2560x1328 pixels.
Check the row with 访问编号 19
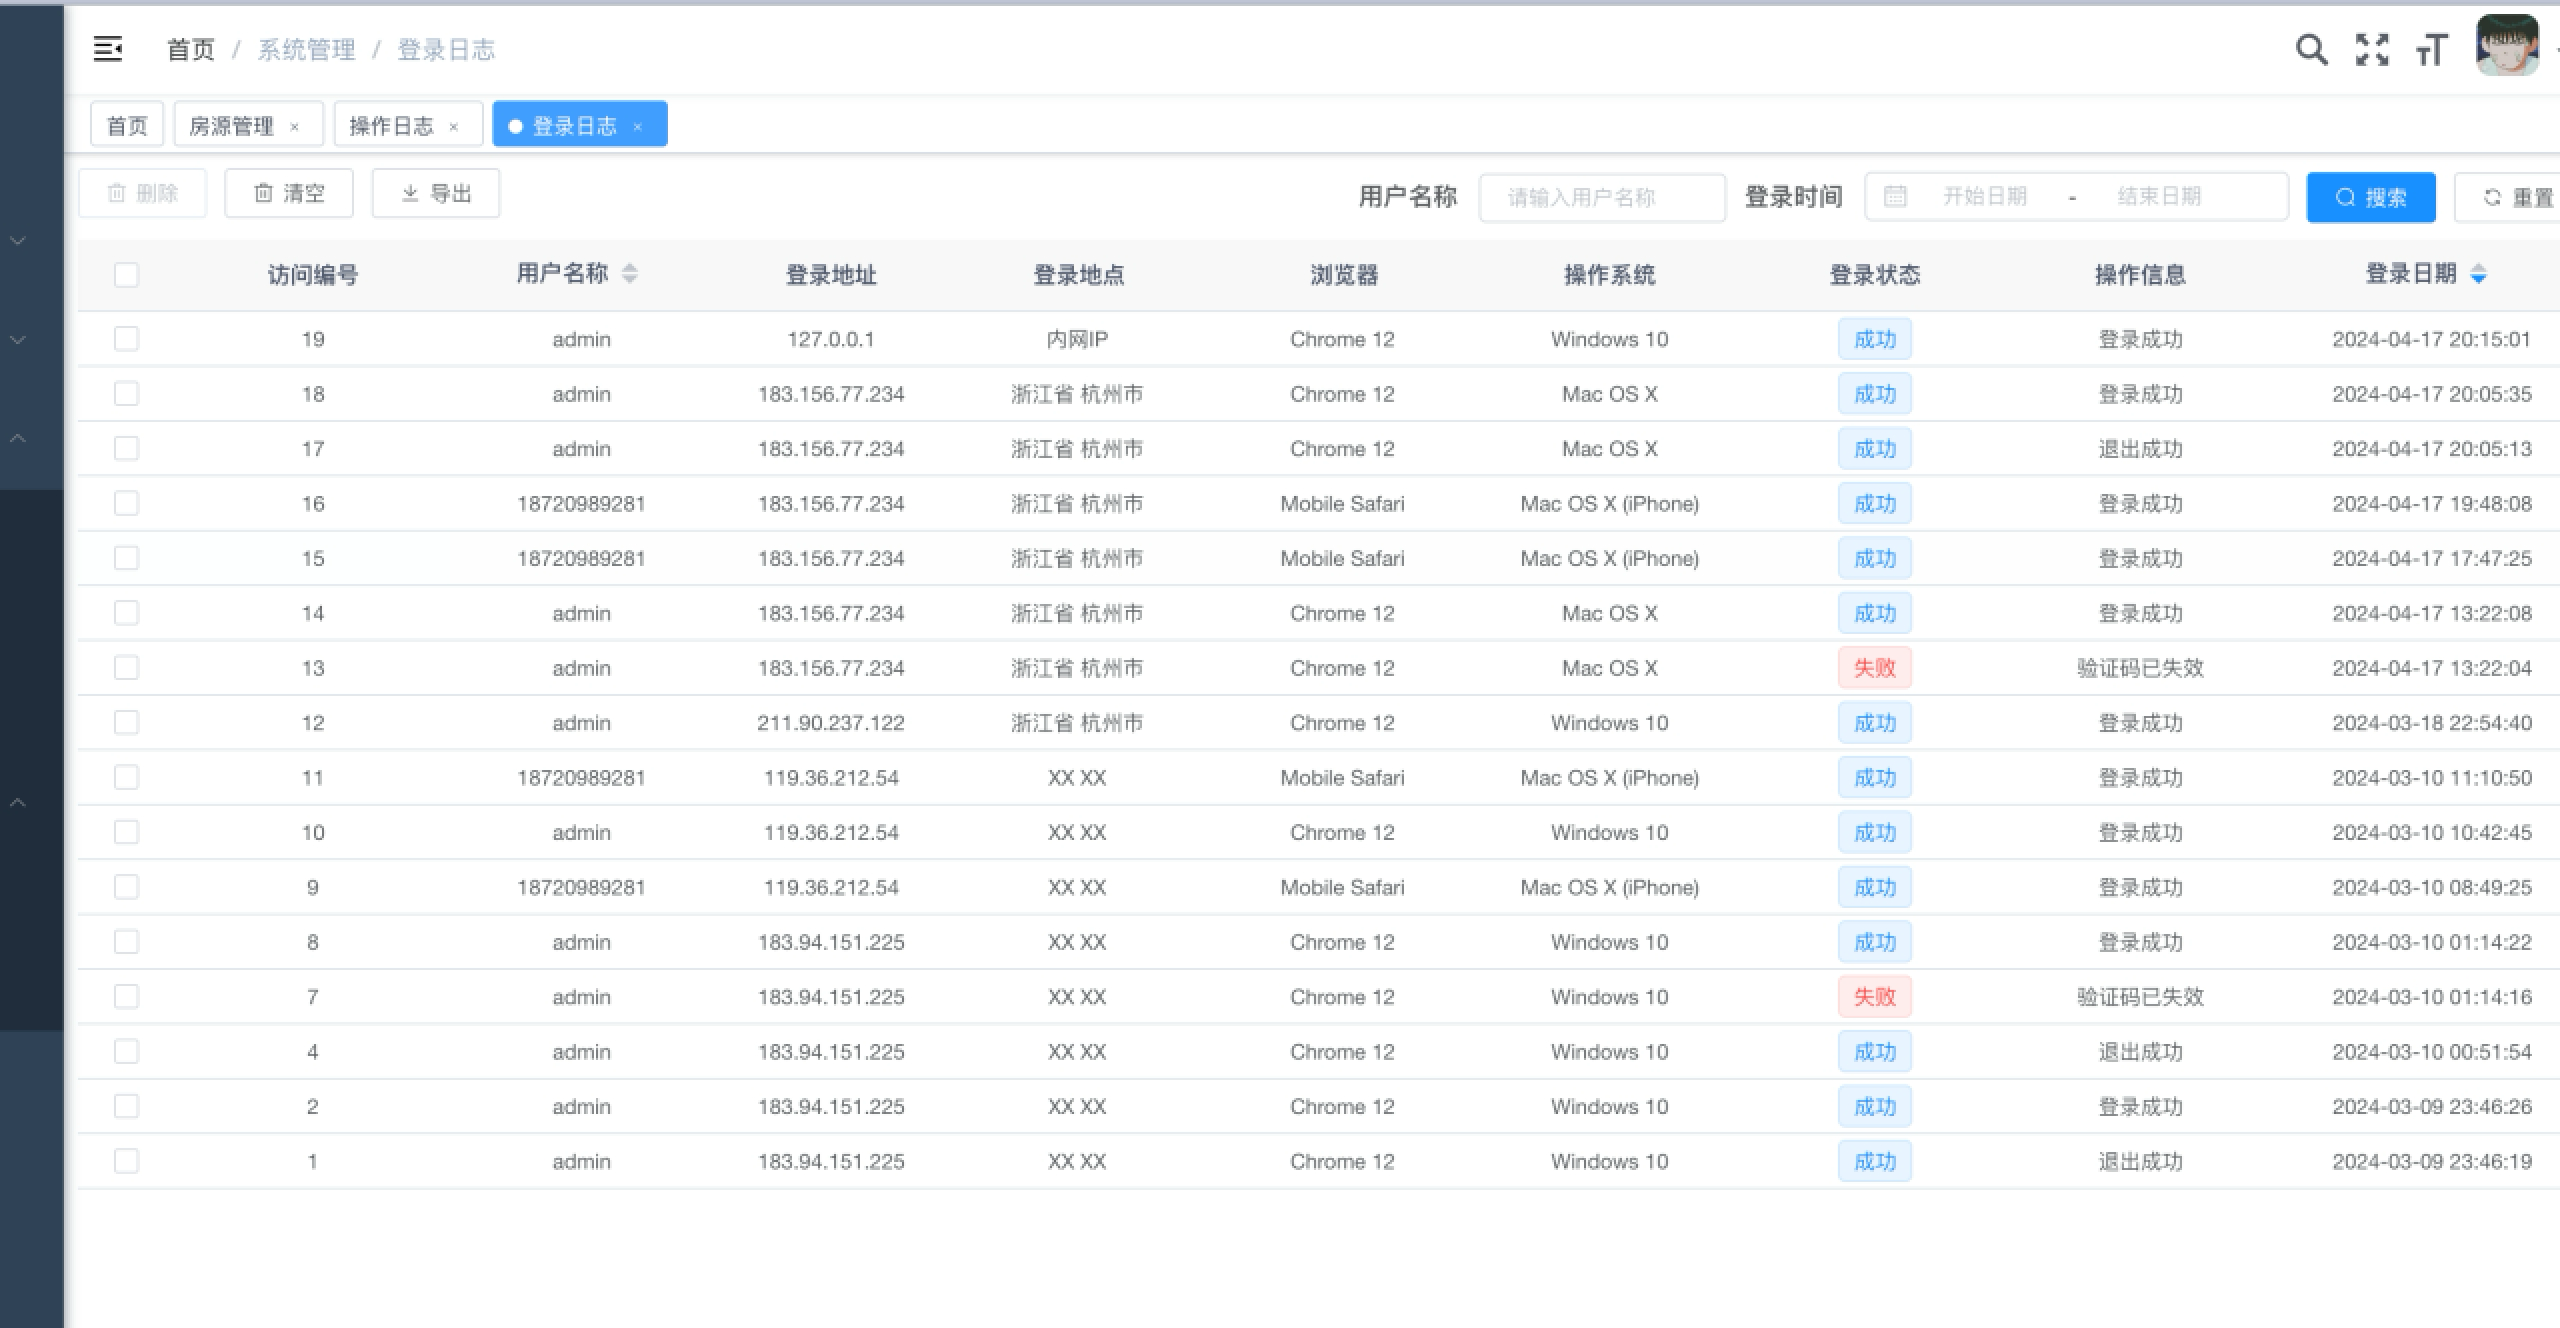(126, 339)
